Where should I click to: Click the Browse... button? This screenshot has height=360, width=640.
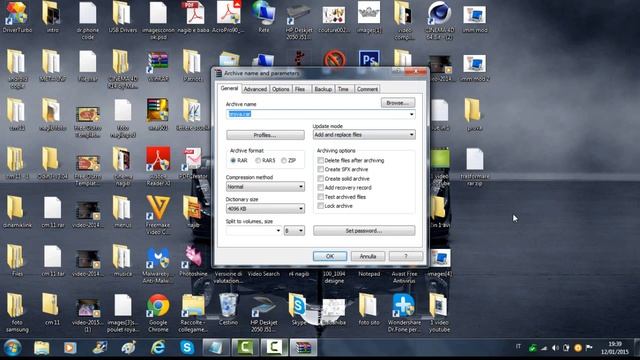click(x=398, y=102)
